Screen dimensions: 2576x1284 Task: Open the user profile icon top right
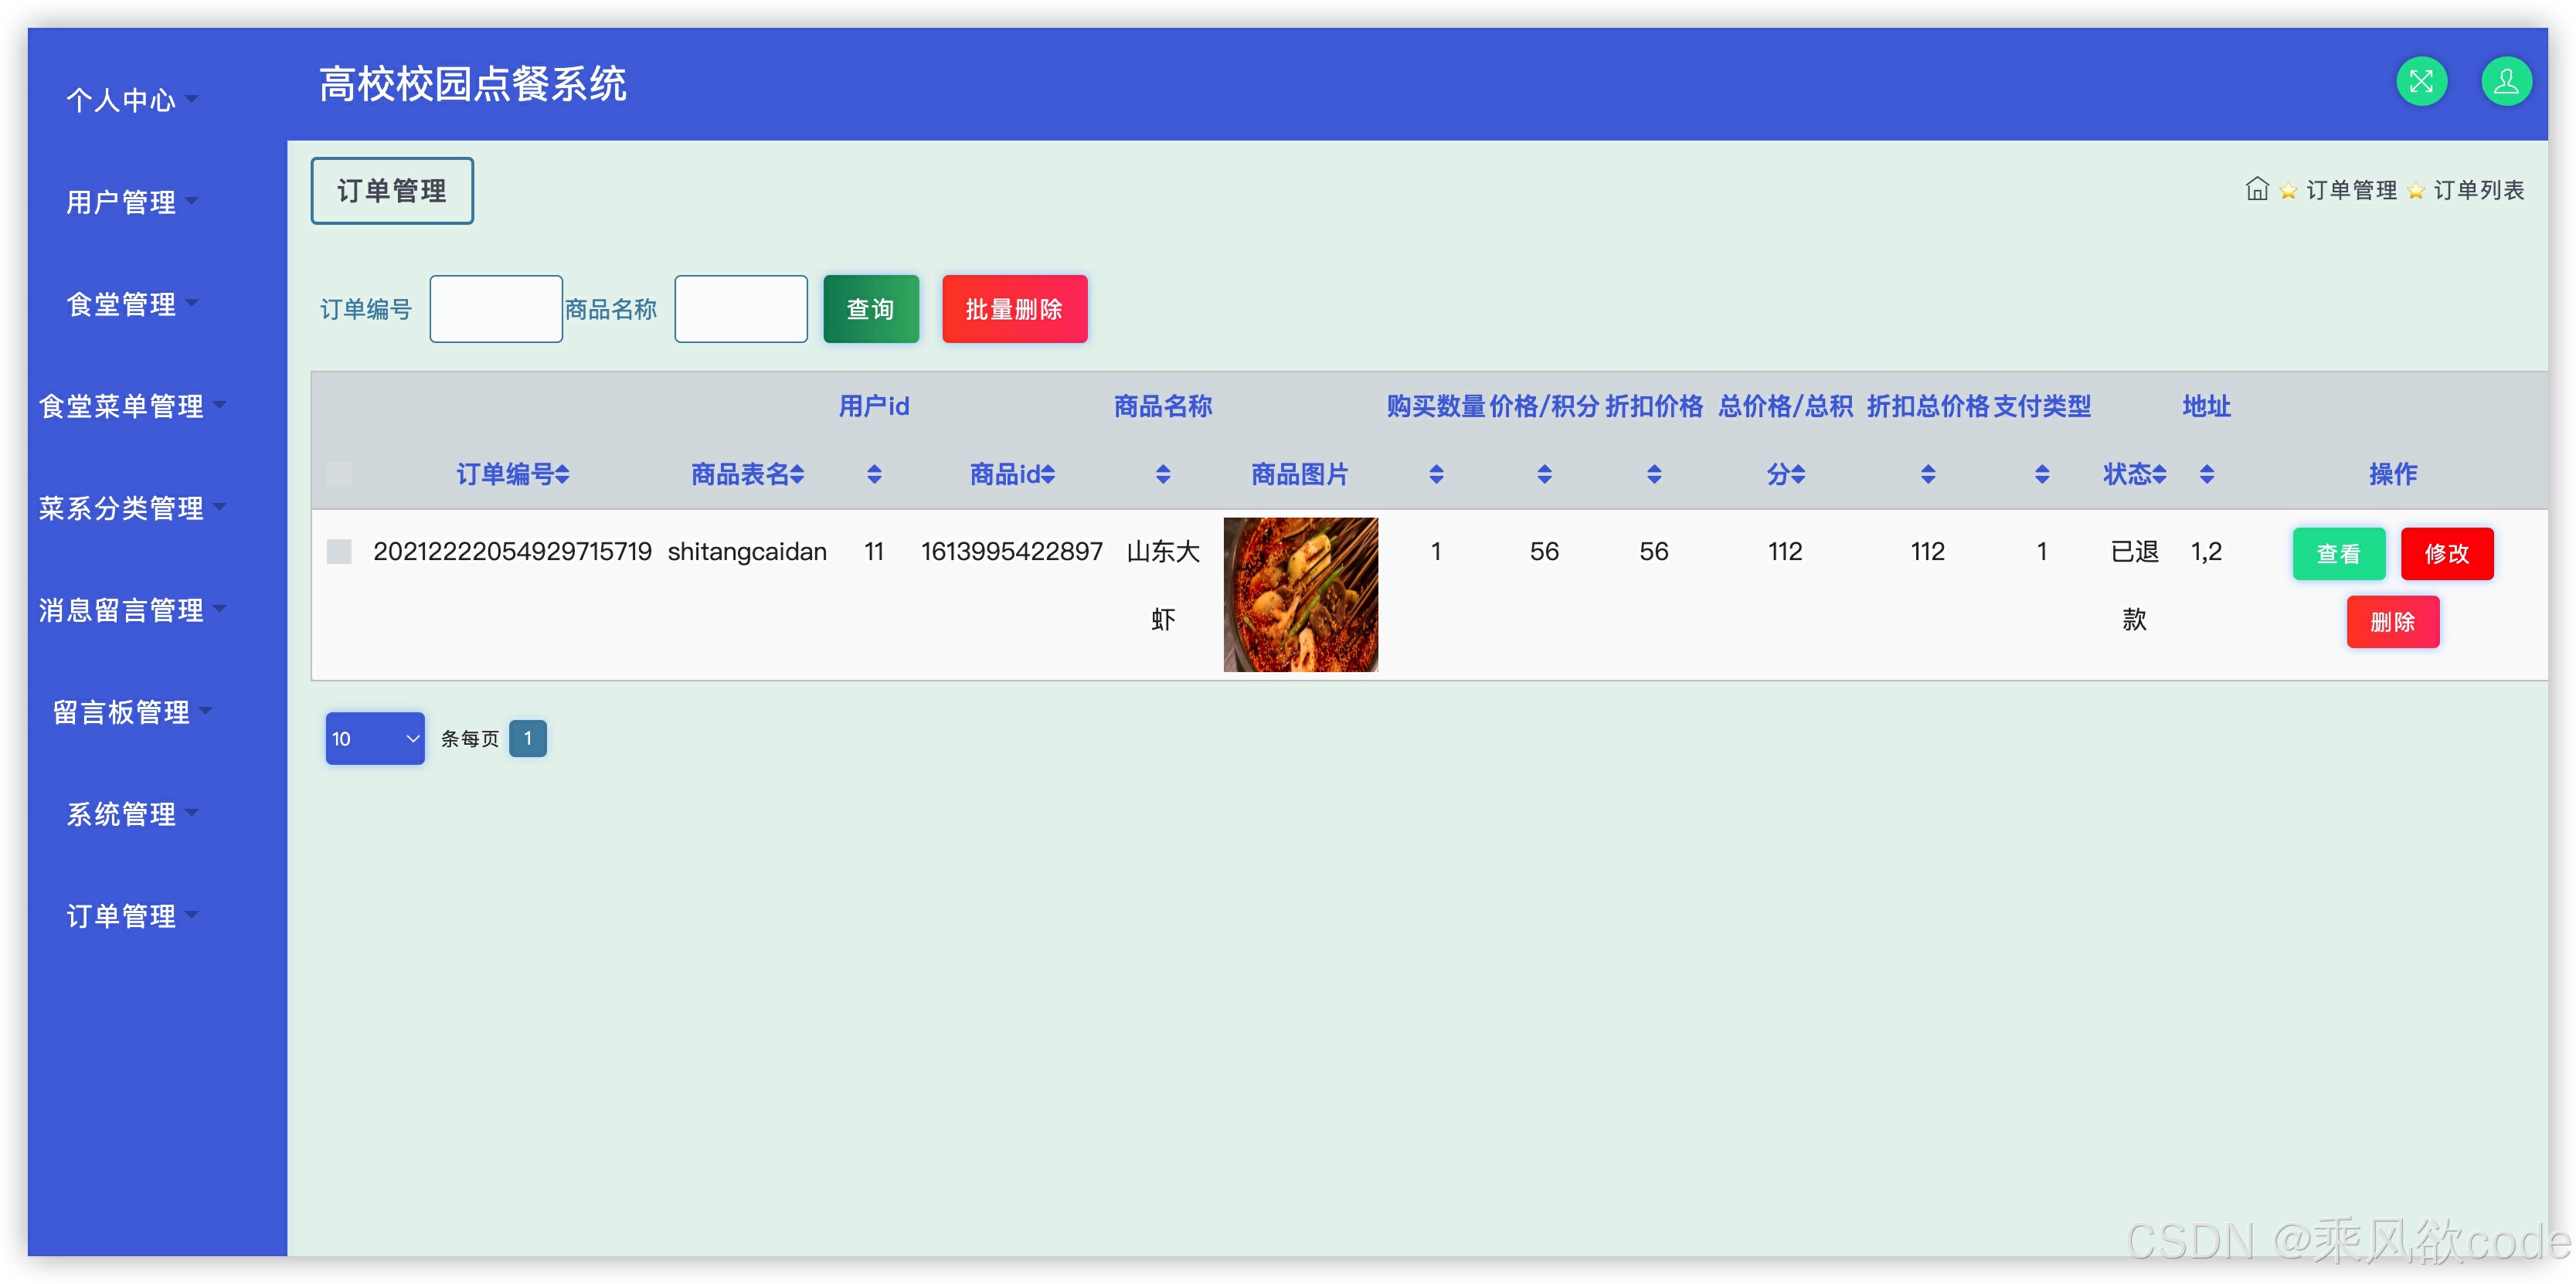[2505, 81]
